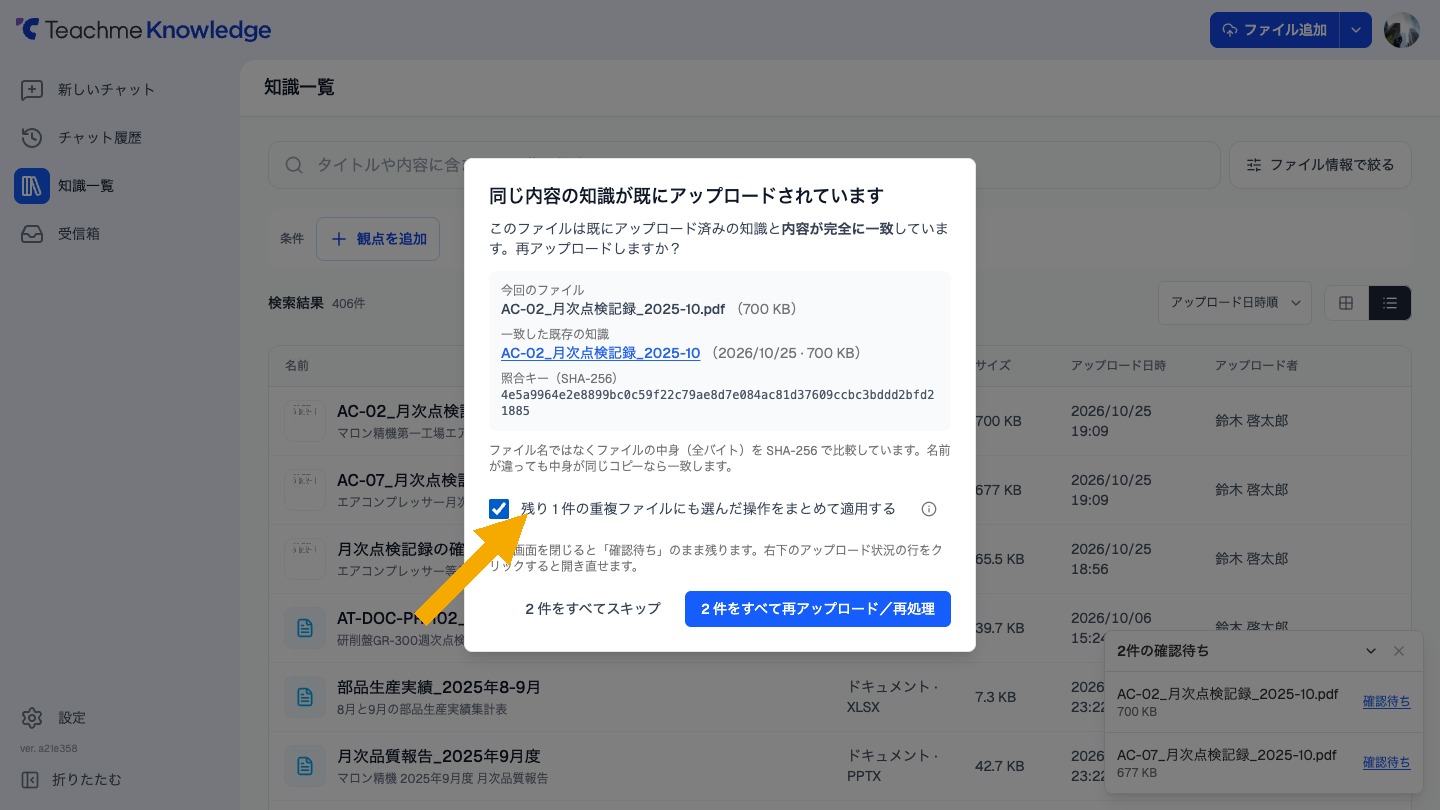Screen dimensions: 1440x810
Task: Click 確認待ち link for AC-07 file
Action: (x=1386, y=763)
